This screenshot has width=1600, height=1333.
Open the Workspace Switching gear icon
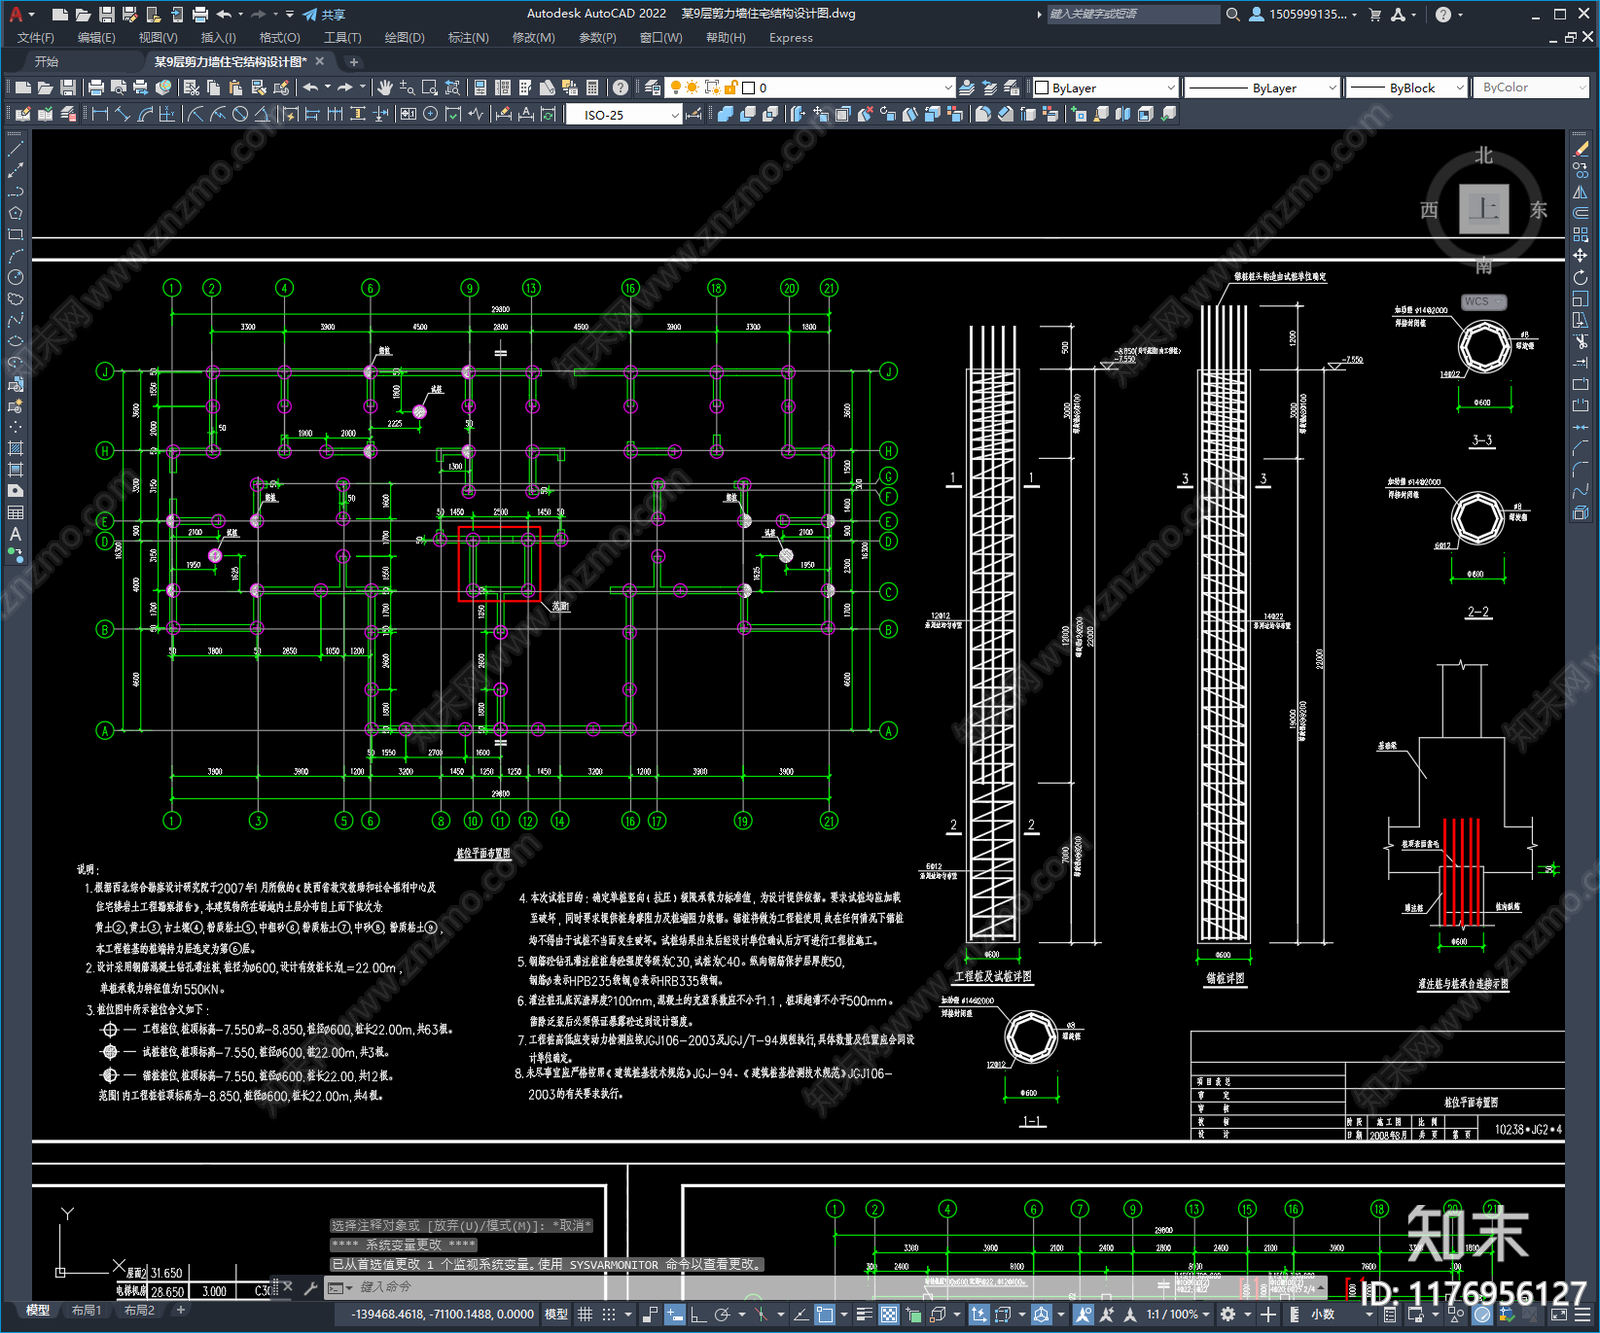pyautogui.click(x=1228, y=1314)
